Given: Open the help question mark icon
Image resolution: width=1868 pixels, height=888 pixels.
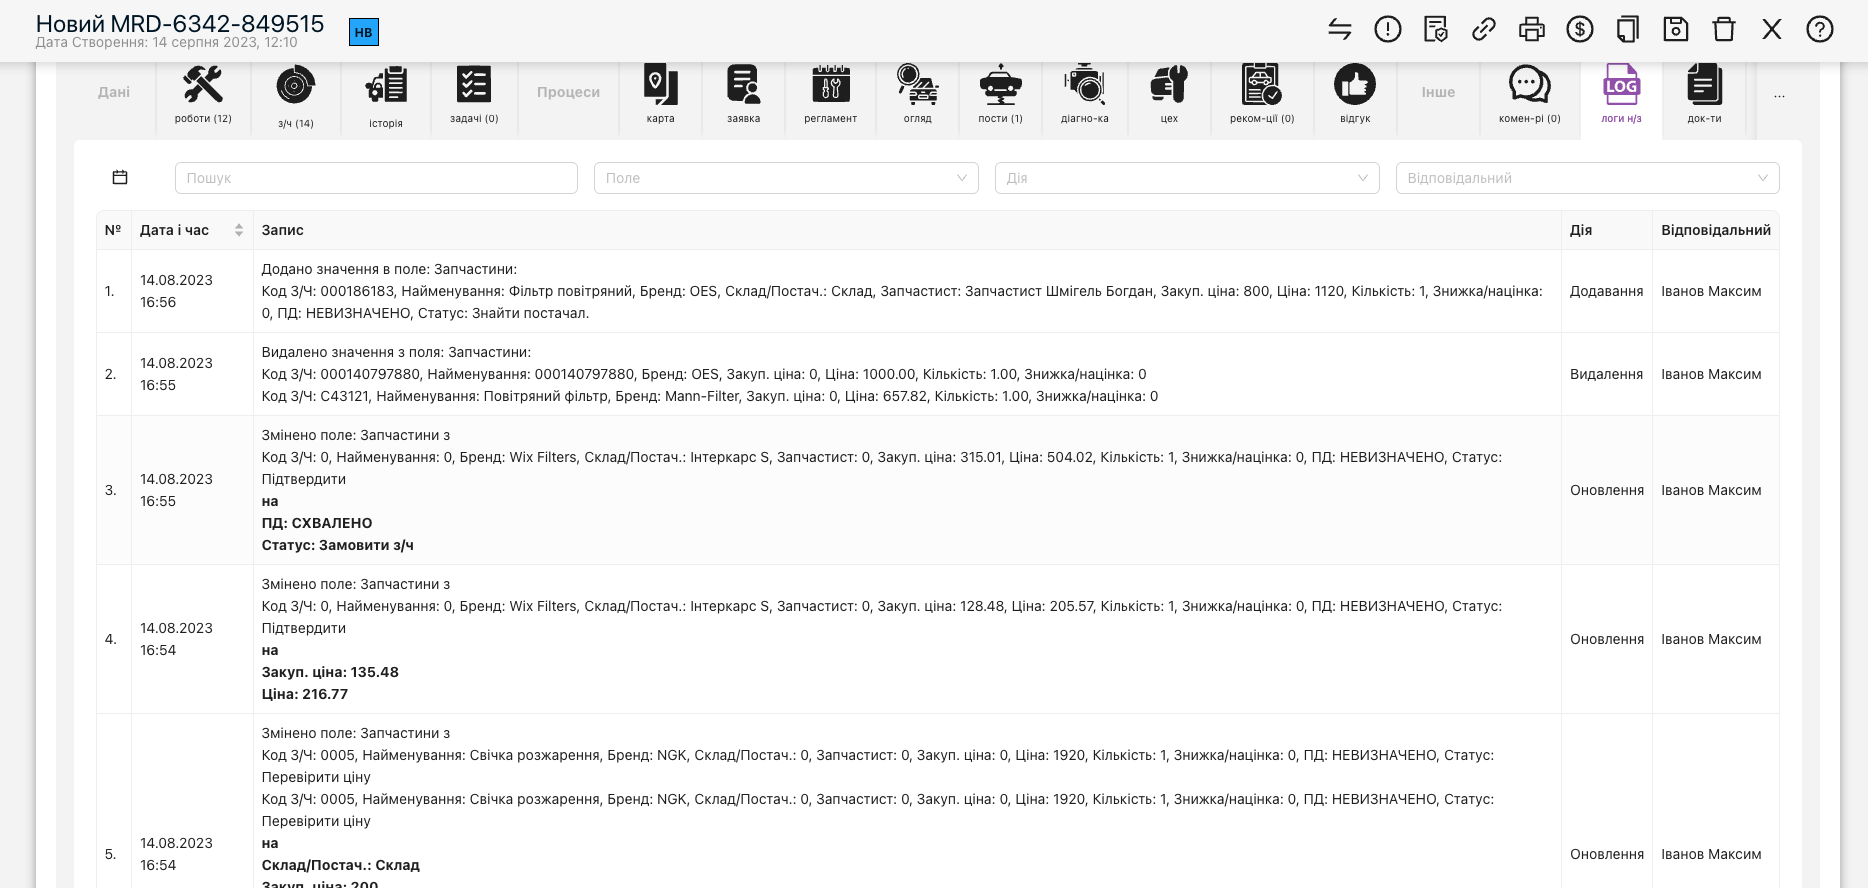Looking at the screenshot, I should point(1819,30).
